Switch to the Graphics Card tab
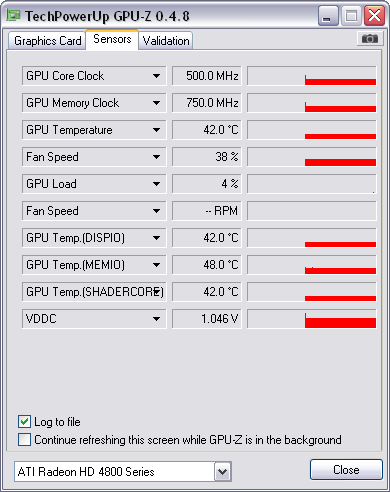Viewport: 390px width, 492px height. click(47, 41)
